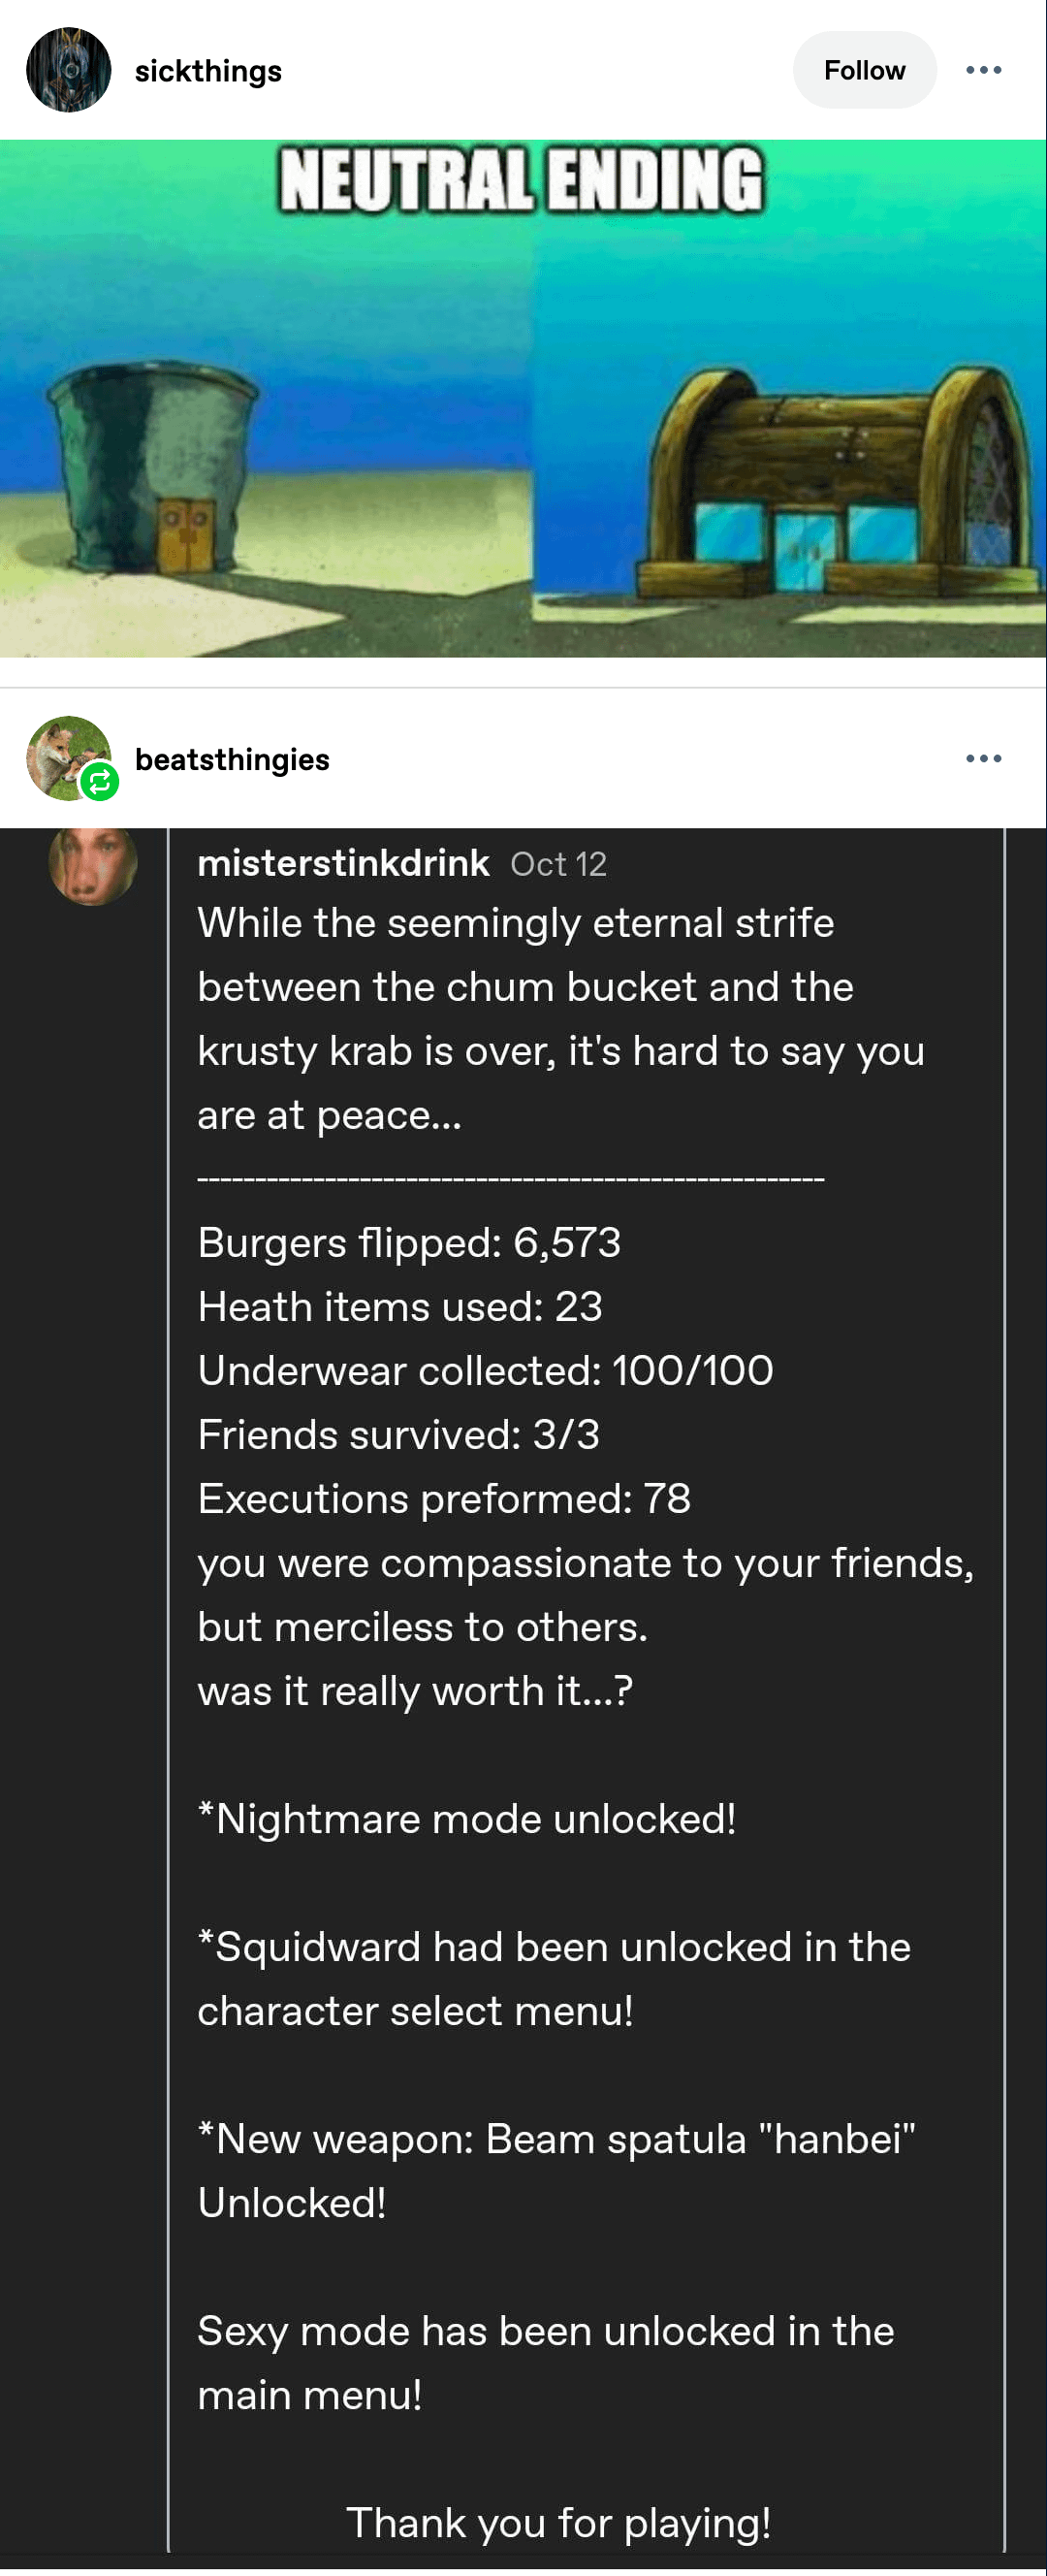The image size is (1047, 2576).
Task: Click the Oct 12 timestamp
Action: [x=558, y=864]
